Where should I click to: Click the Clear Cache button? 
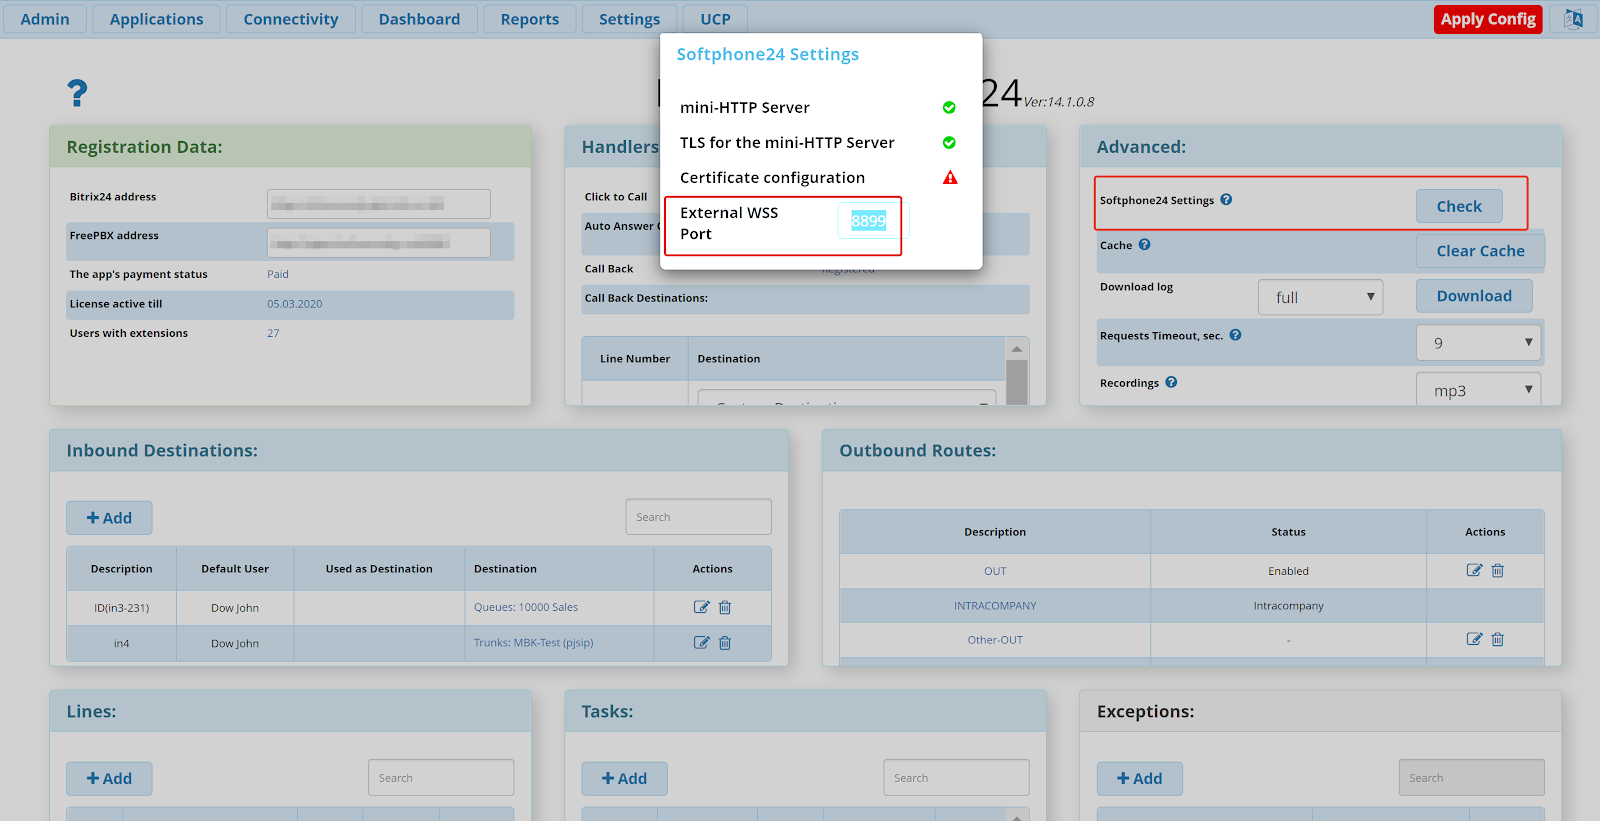coord(1480,251)
